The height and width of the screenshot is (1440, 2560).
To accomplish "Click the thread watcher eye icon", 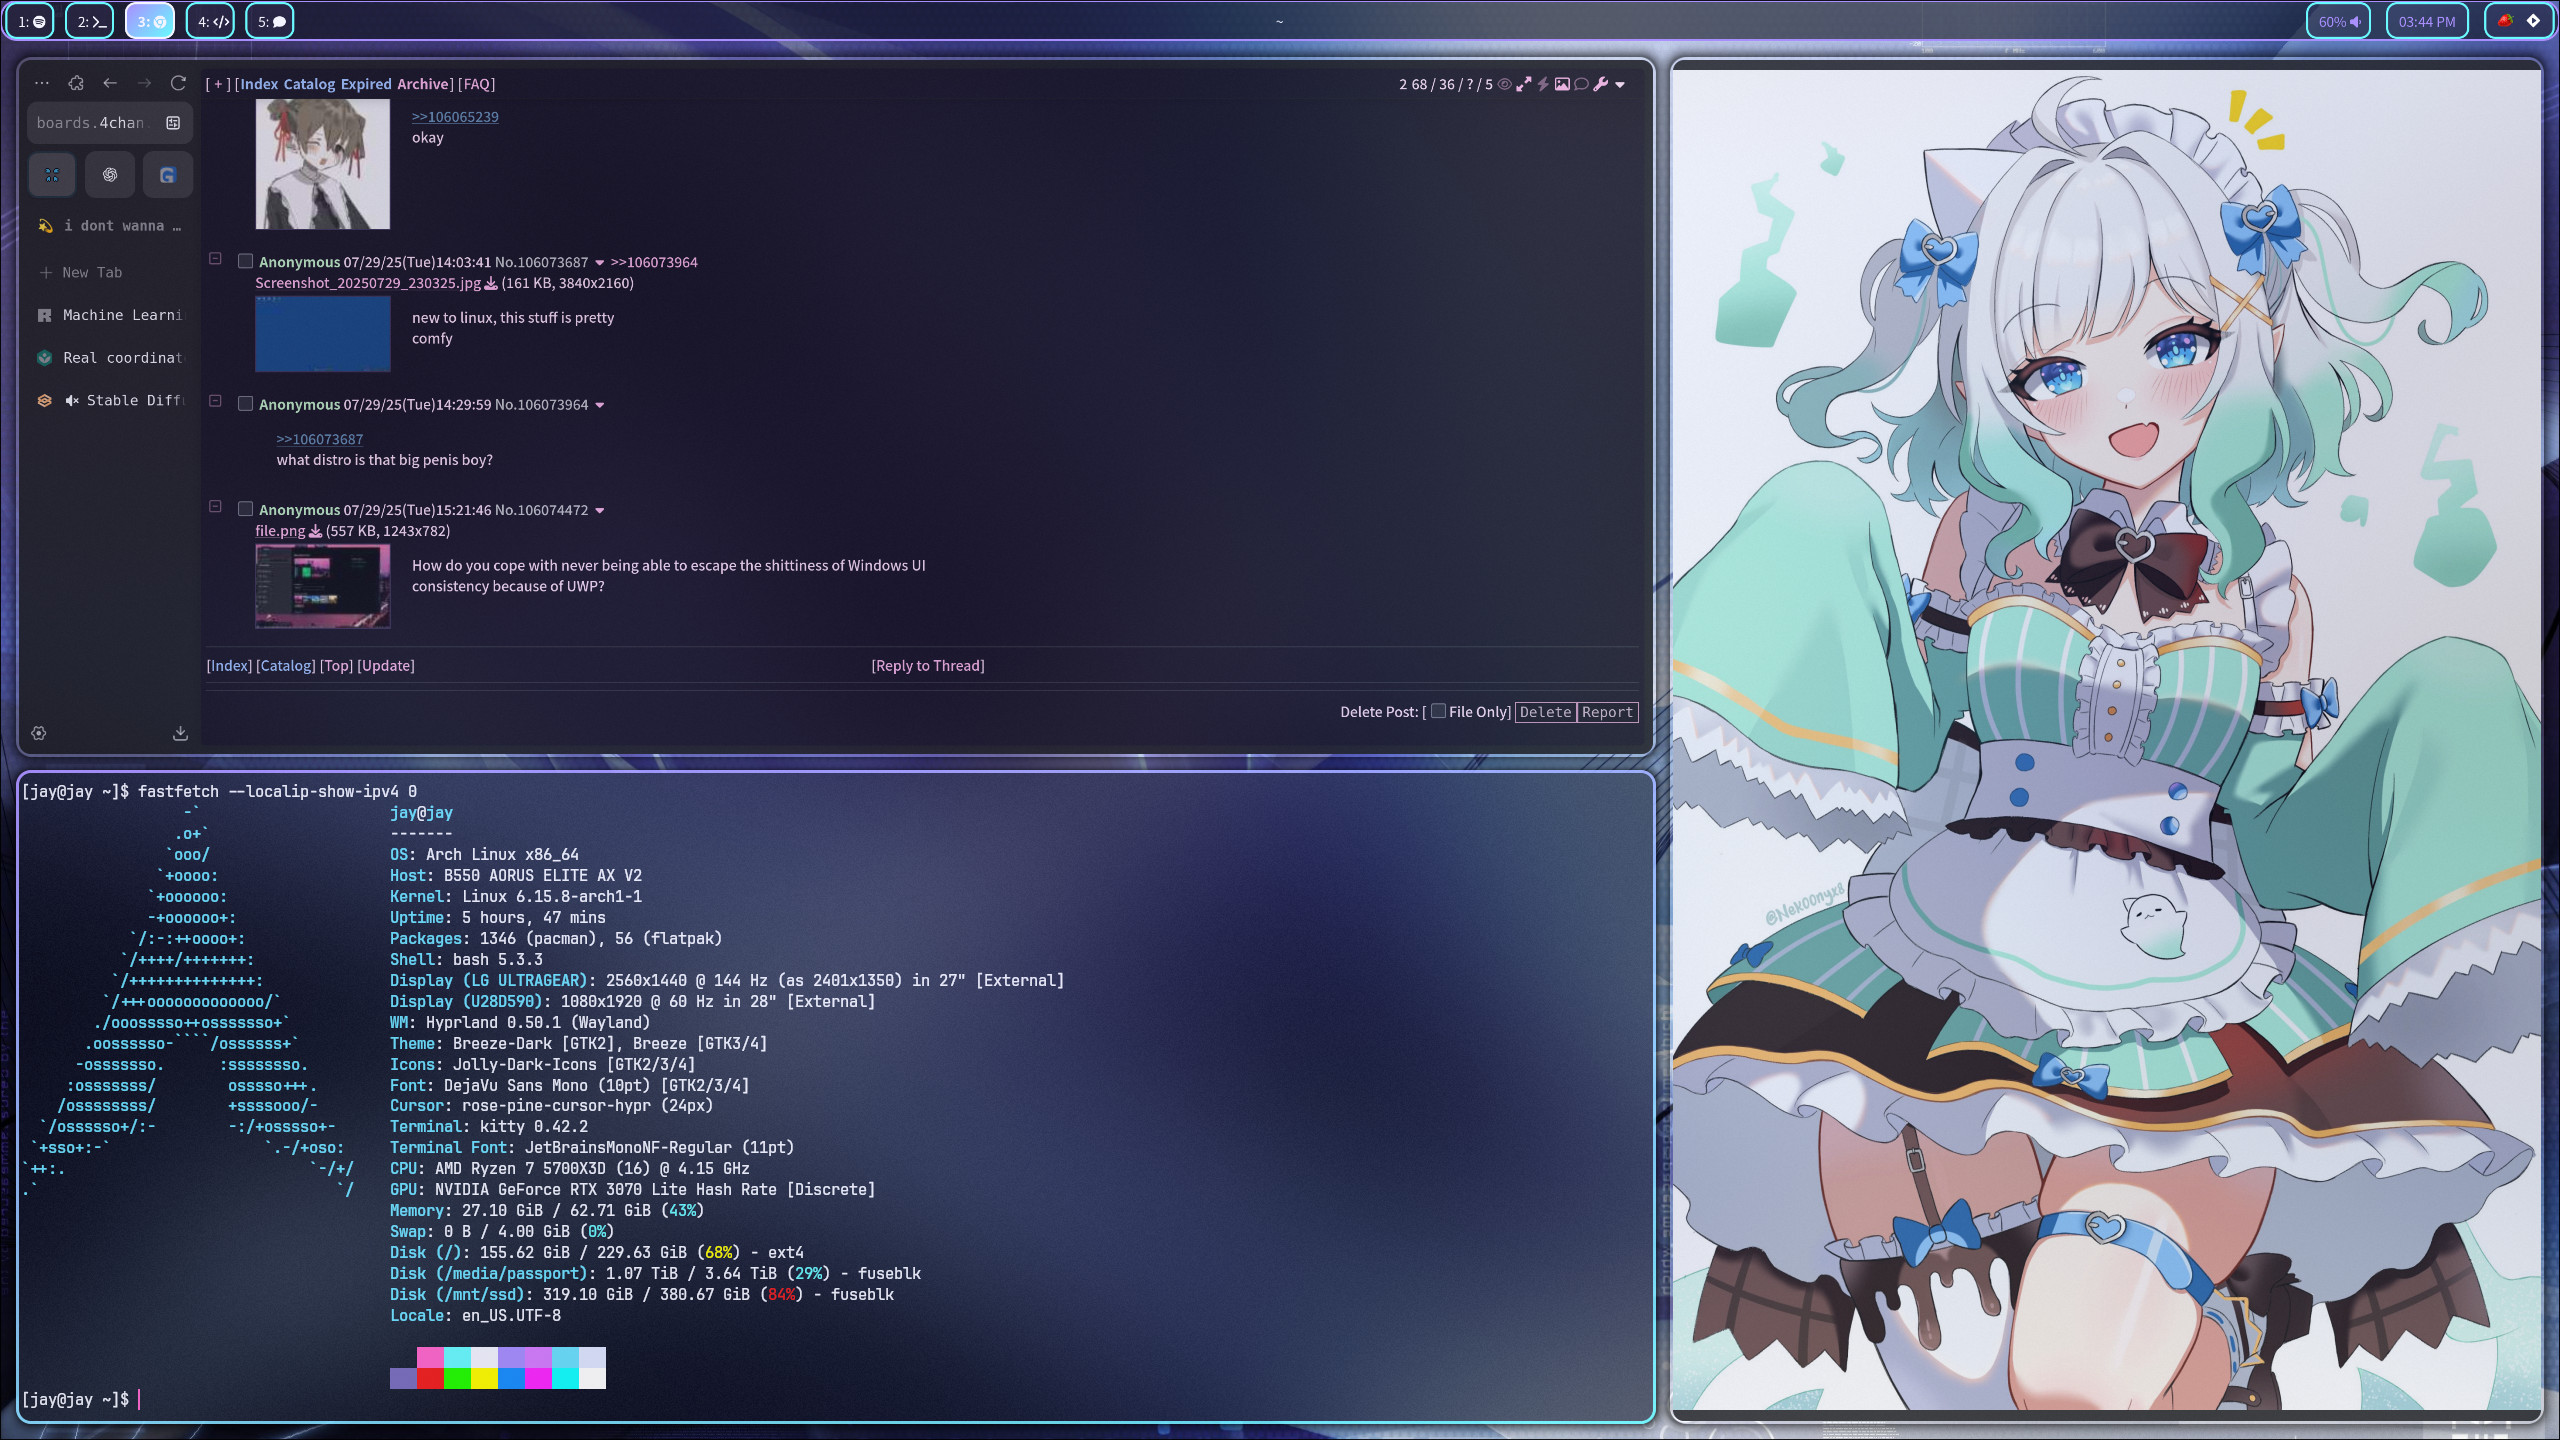I will click(1504, 84).
